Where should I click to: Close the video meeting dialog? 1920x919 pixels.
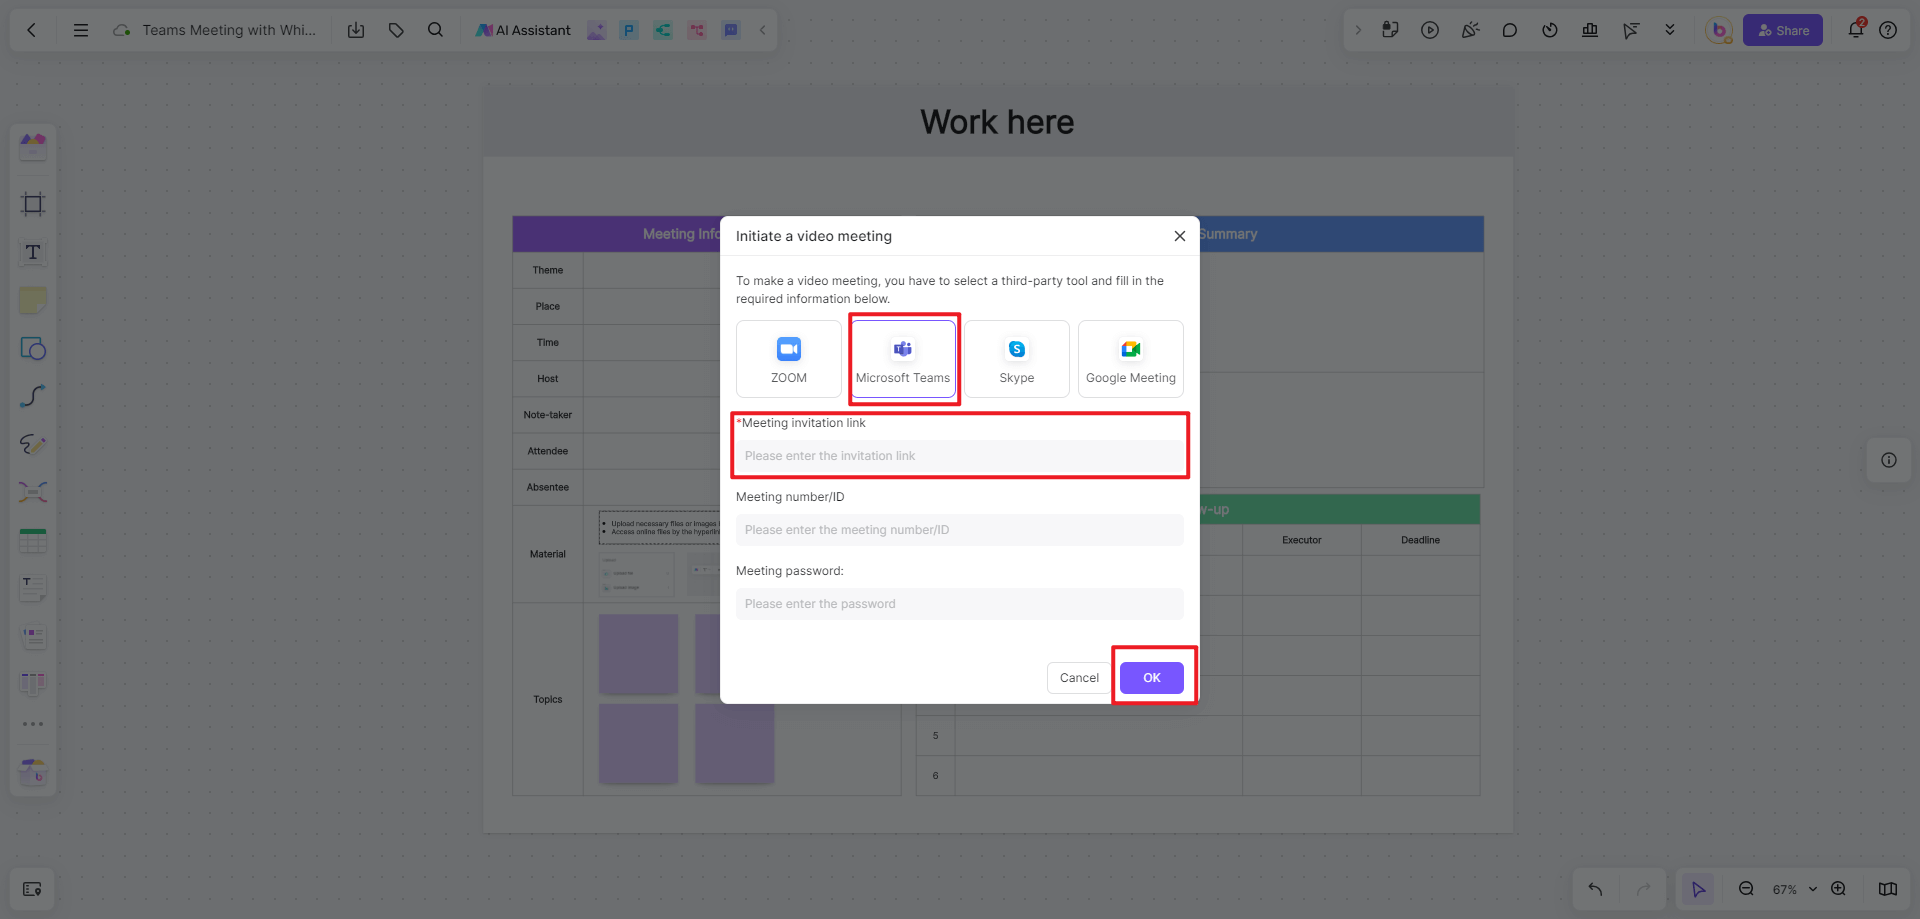tap(1180, 236)
